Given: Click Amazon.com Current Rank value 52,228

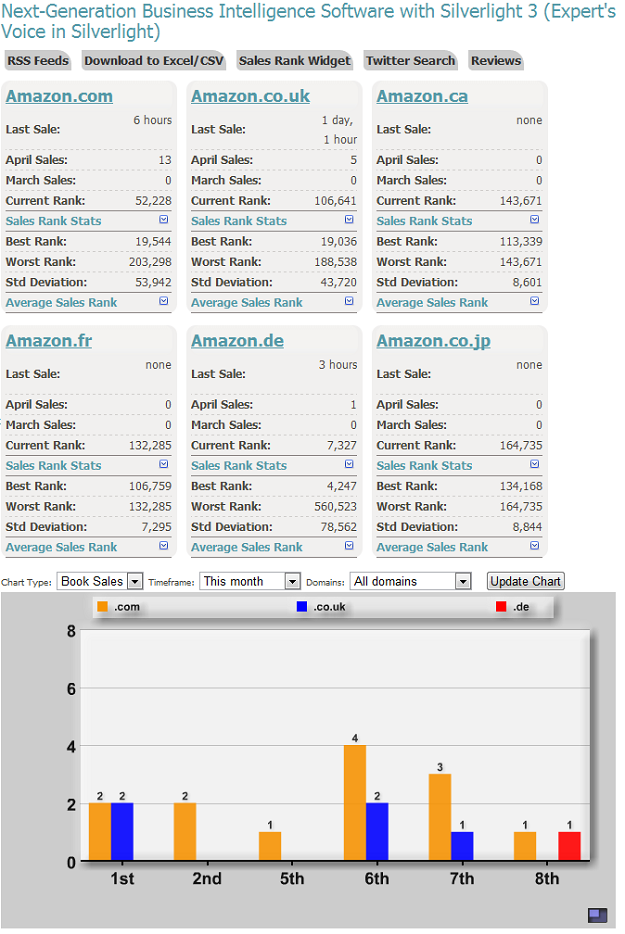Looking at the screenshot, I should coord(153,201).
